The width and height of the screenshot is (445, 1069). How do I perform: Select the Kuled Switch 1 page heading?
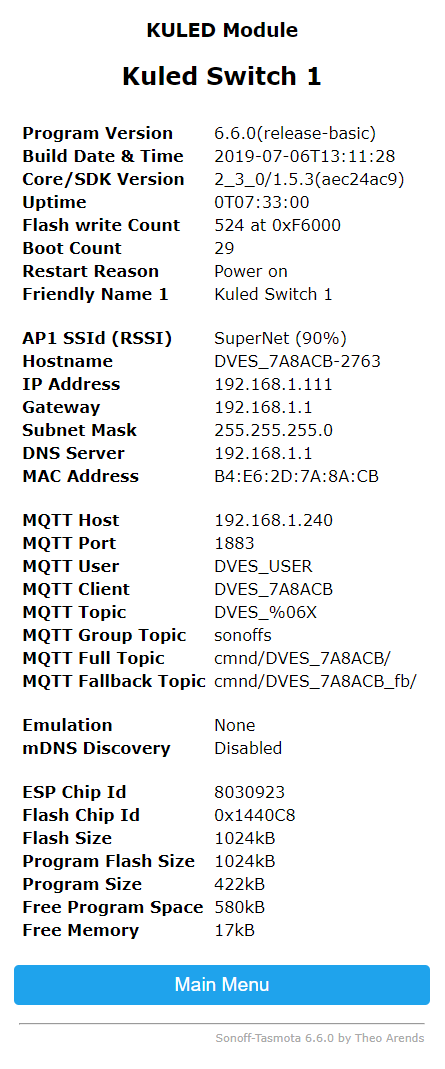221,76
